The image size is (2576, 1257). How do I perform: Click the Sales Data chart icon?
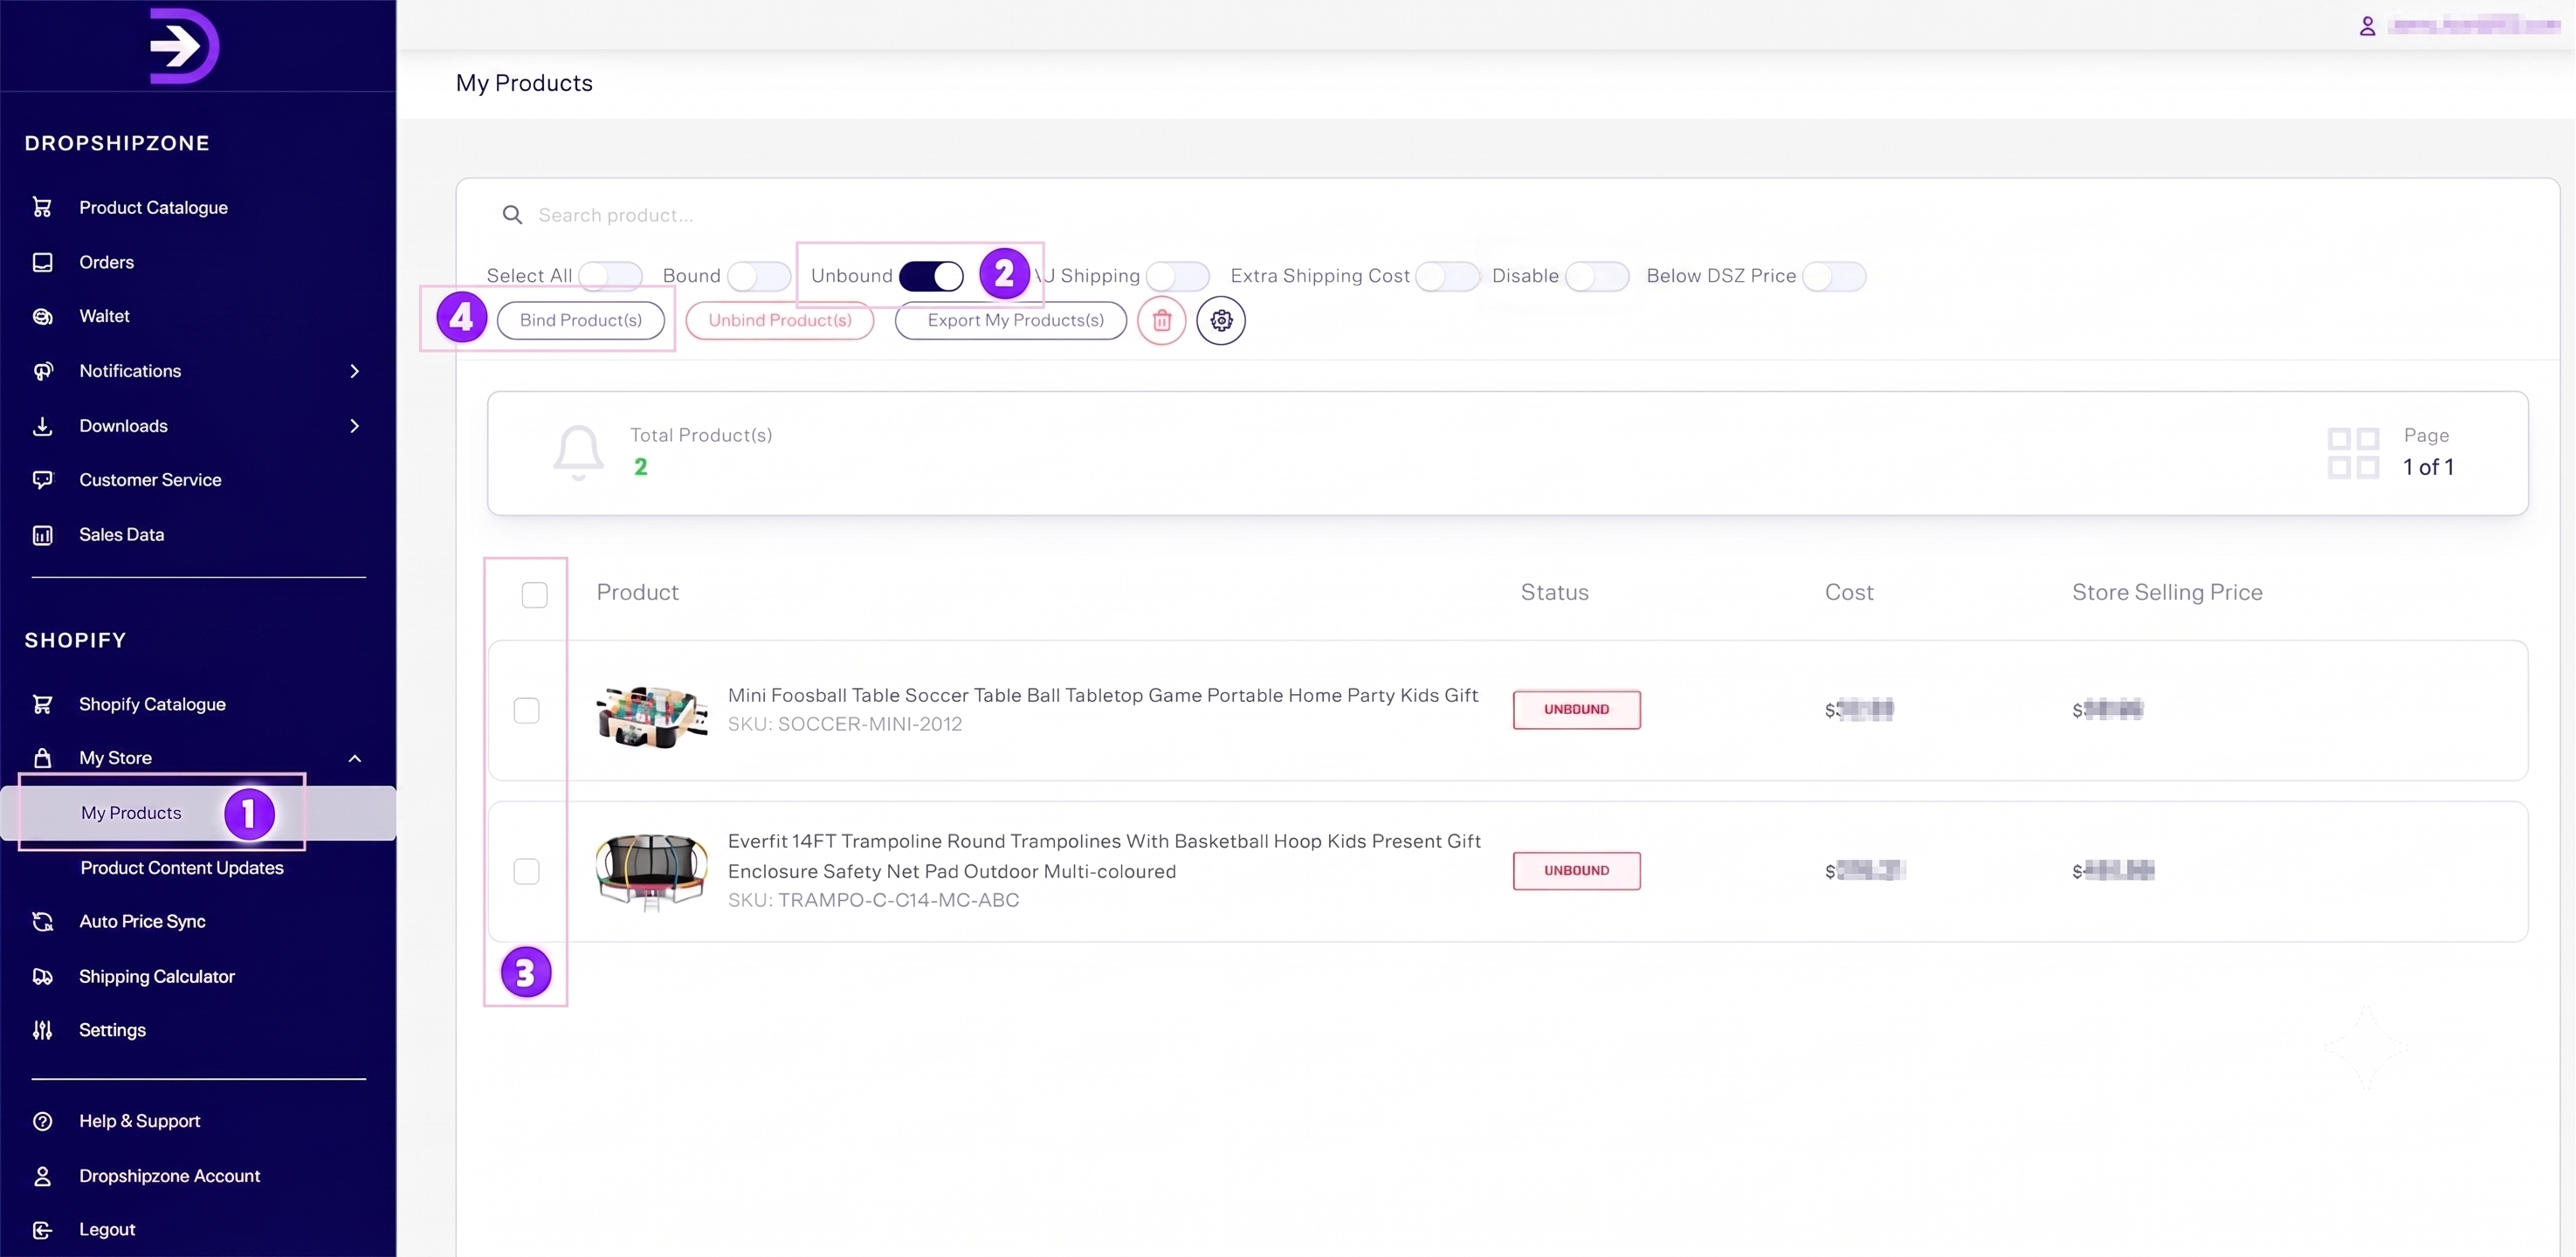tap(42, 535)
